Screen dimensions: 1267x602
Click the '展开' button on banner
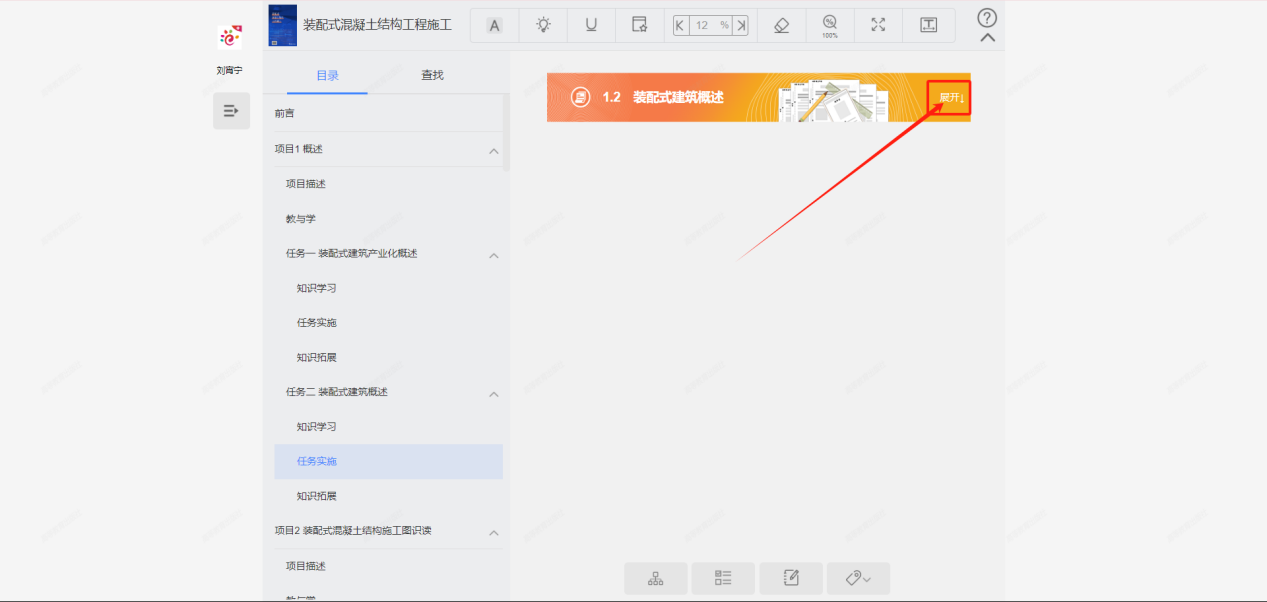tap(950, 97)
